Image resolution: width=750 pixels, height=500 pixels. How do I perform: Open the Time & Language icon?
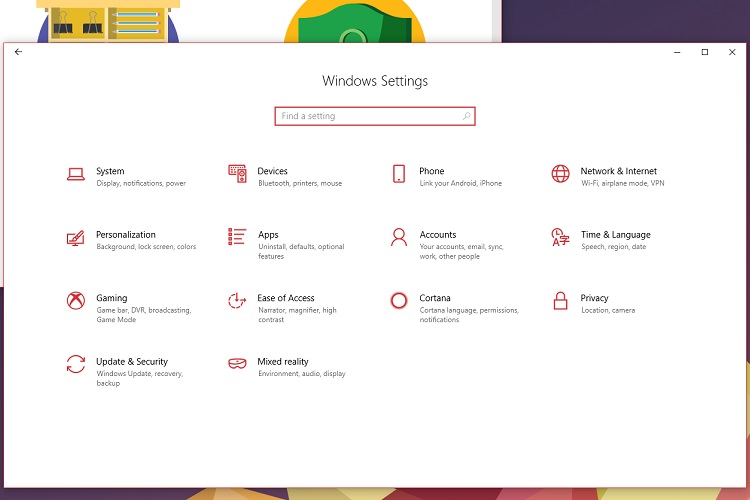coord(561,237)
